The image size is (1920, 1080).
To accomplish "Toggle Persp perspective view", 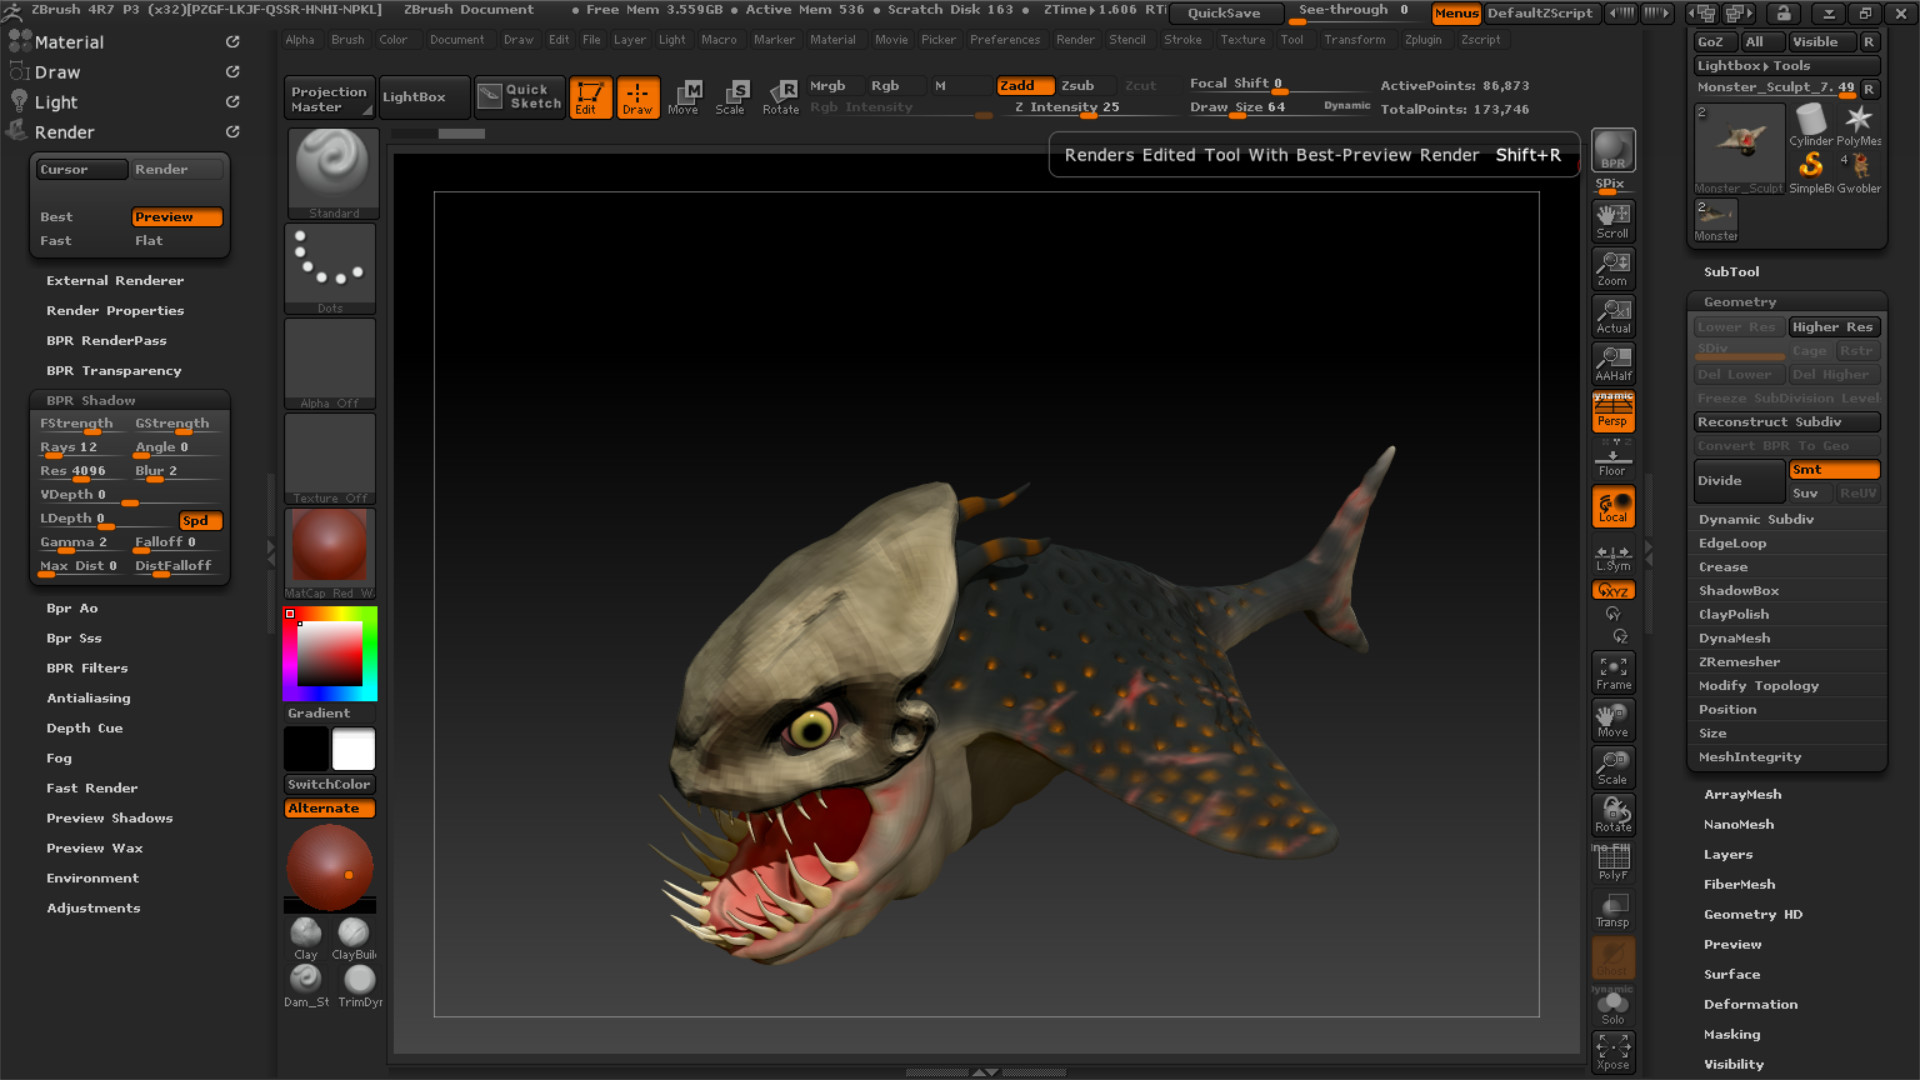I will pyautogui.click(x=1613, y=411).
